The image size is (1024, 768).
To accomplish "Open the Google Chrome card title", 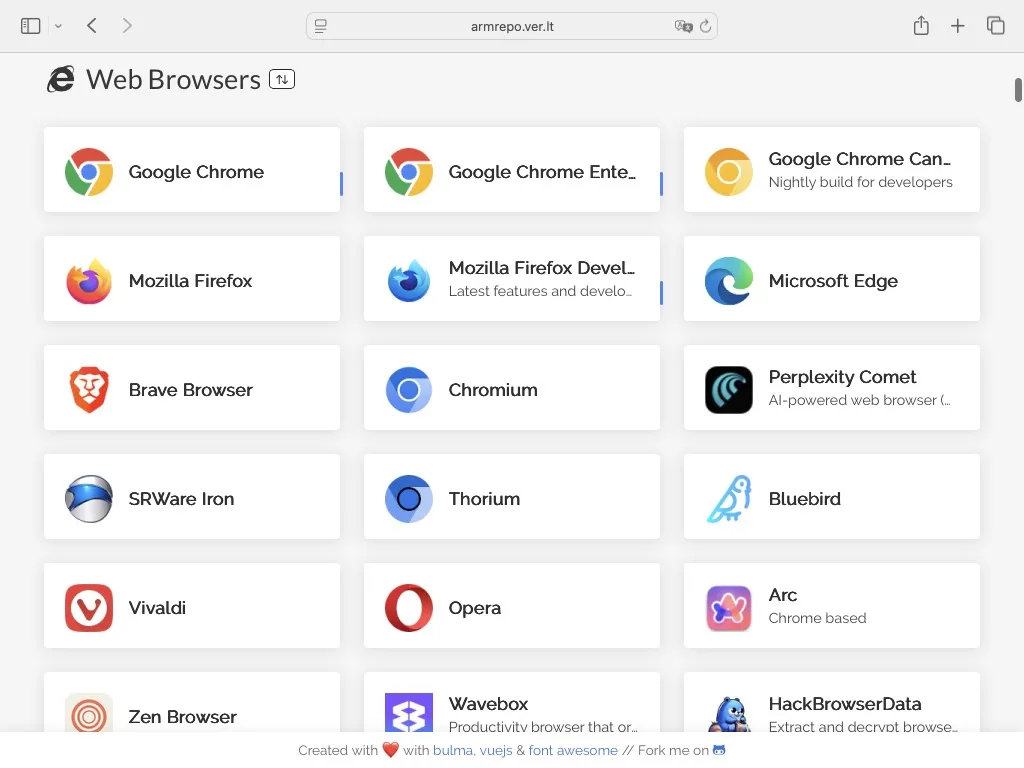I will click(196, 172).
